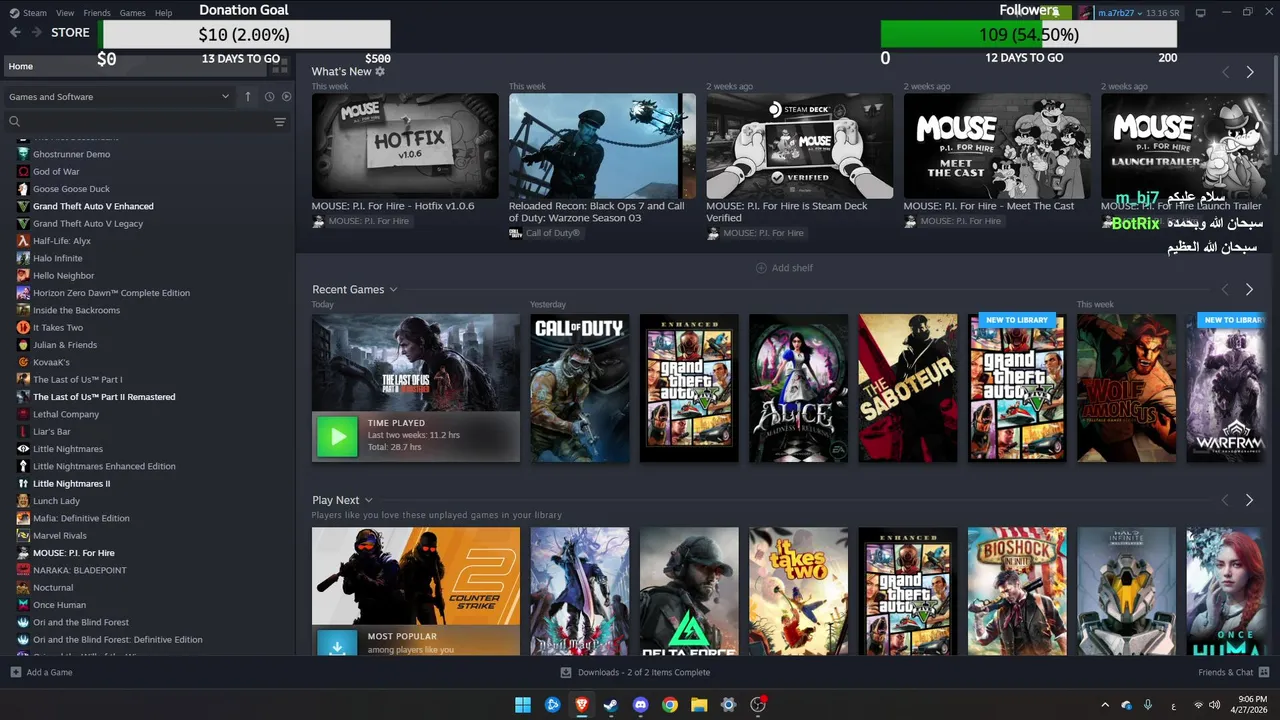This screenshot has width=1280, height=720.
Task: Advance the Play Next shelf right
Action: point(1249,500)
